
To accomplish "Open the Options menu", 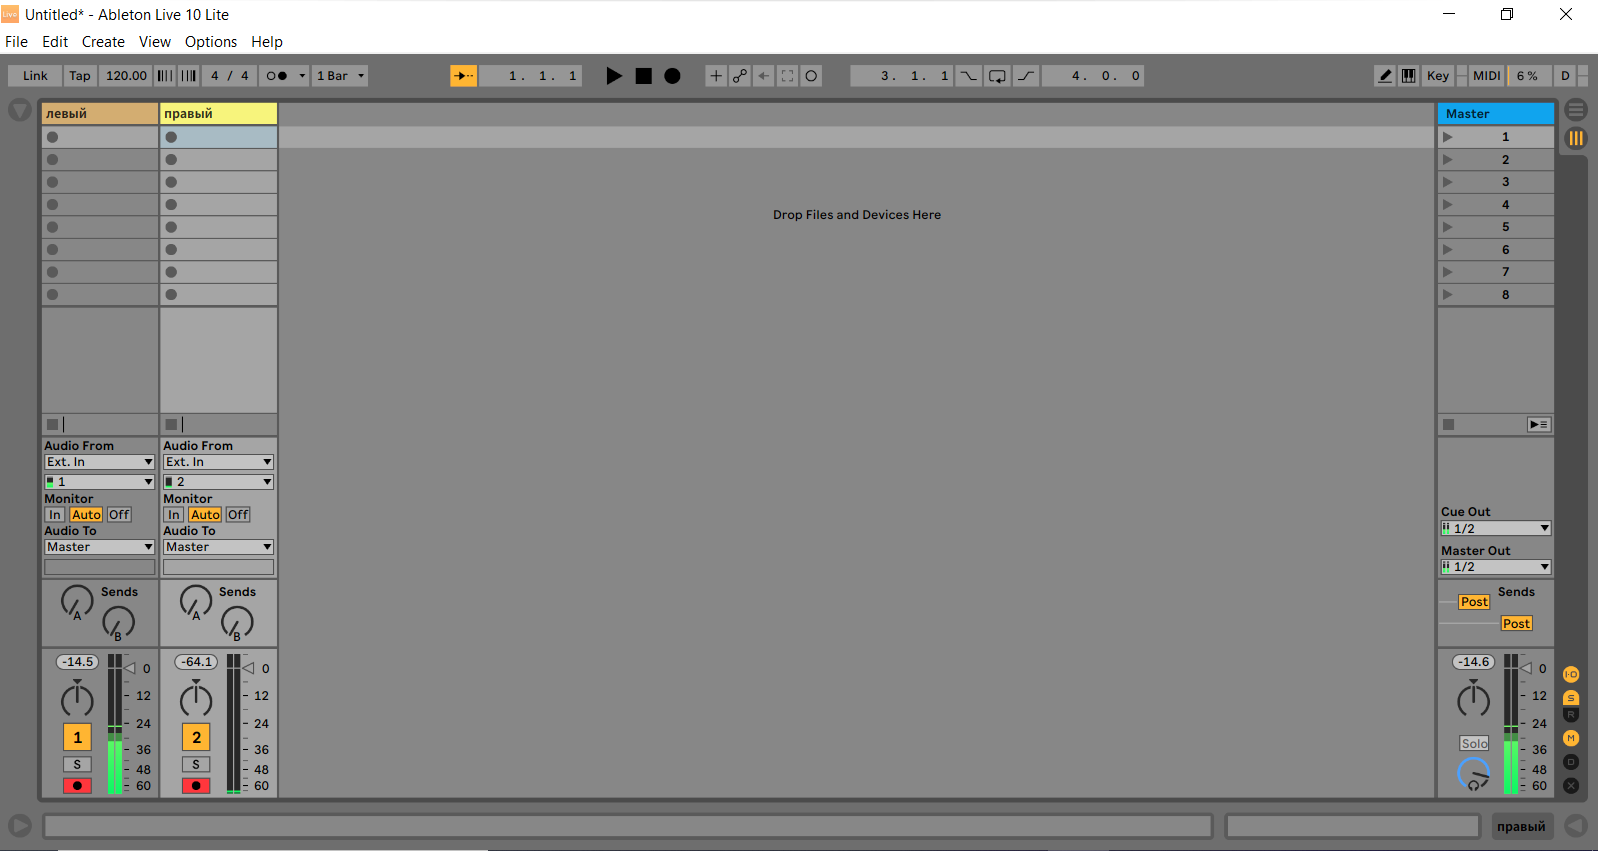I will (x=211, y=42).
